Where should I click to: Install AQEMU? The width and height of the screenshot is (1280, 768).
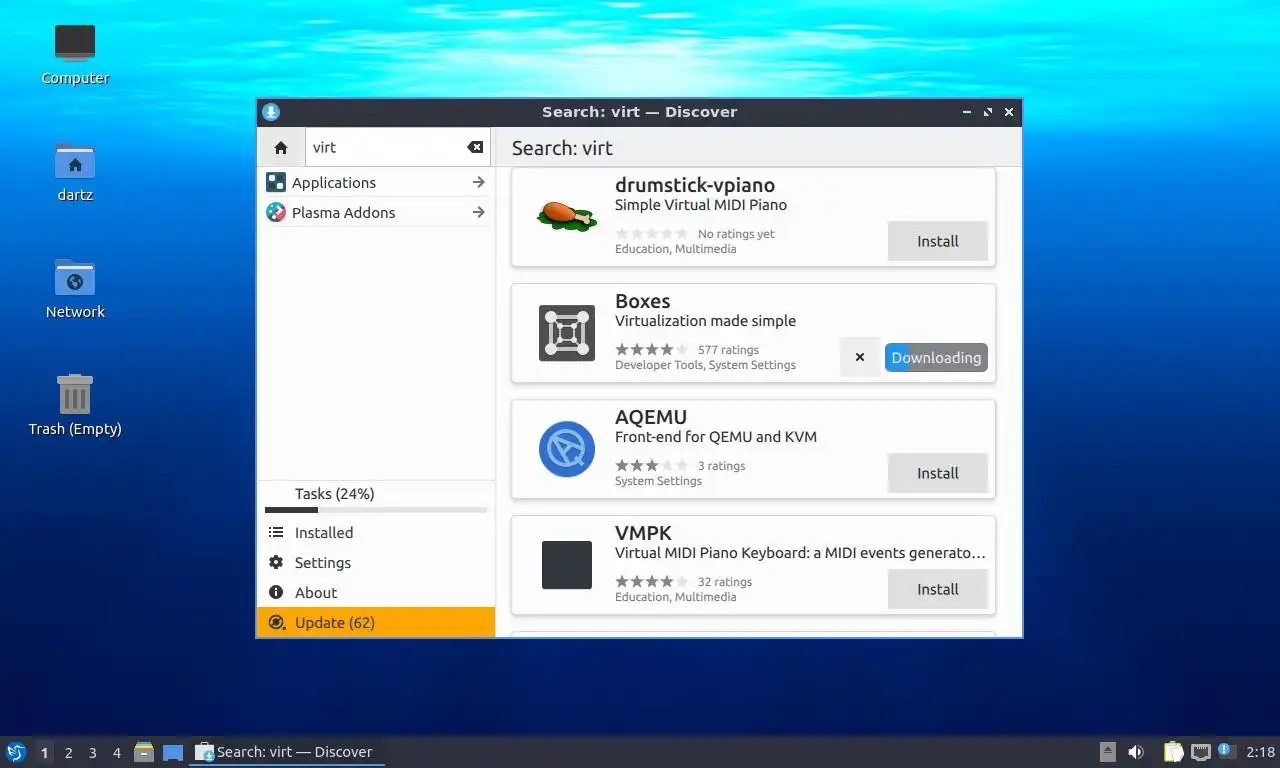click(938, 473)
